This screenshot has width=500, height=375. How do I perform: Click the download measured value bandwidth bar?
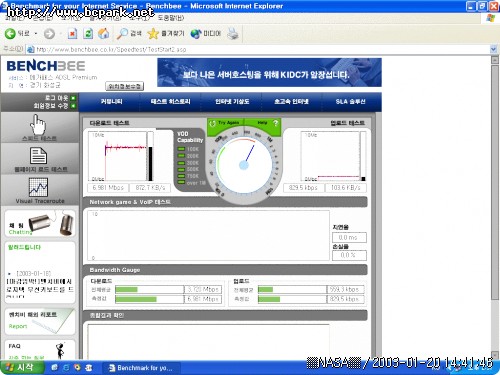point(150,299)
